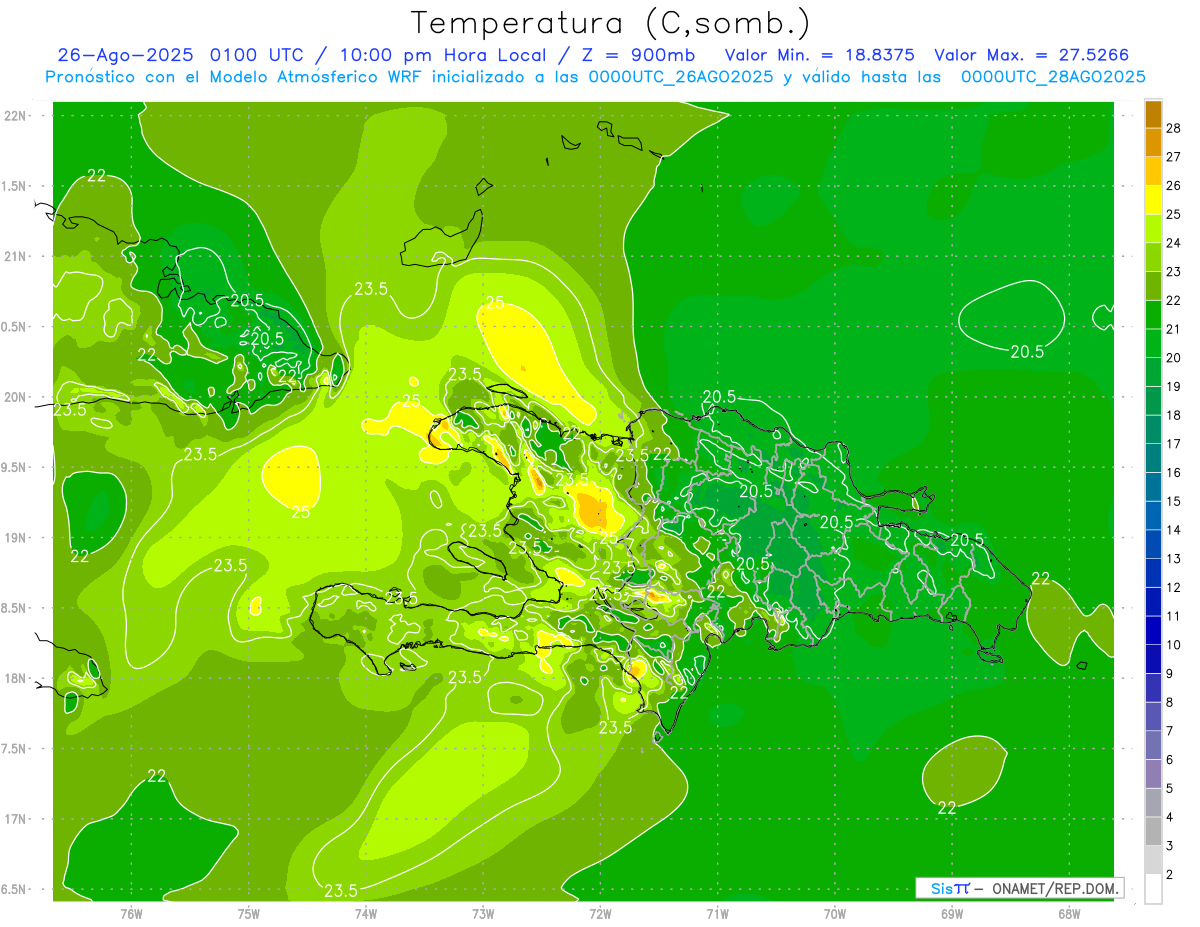Viewport: 1200px width, 927px height.
Task: Select the "26-Ago-2025" date text
Action: click(125, 55)
